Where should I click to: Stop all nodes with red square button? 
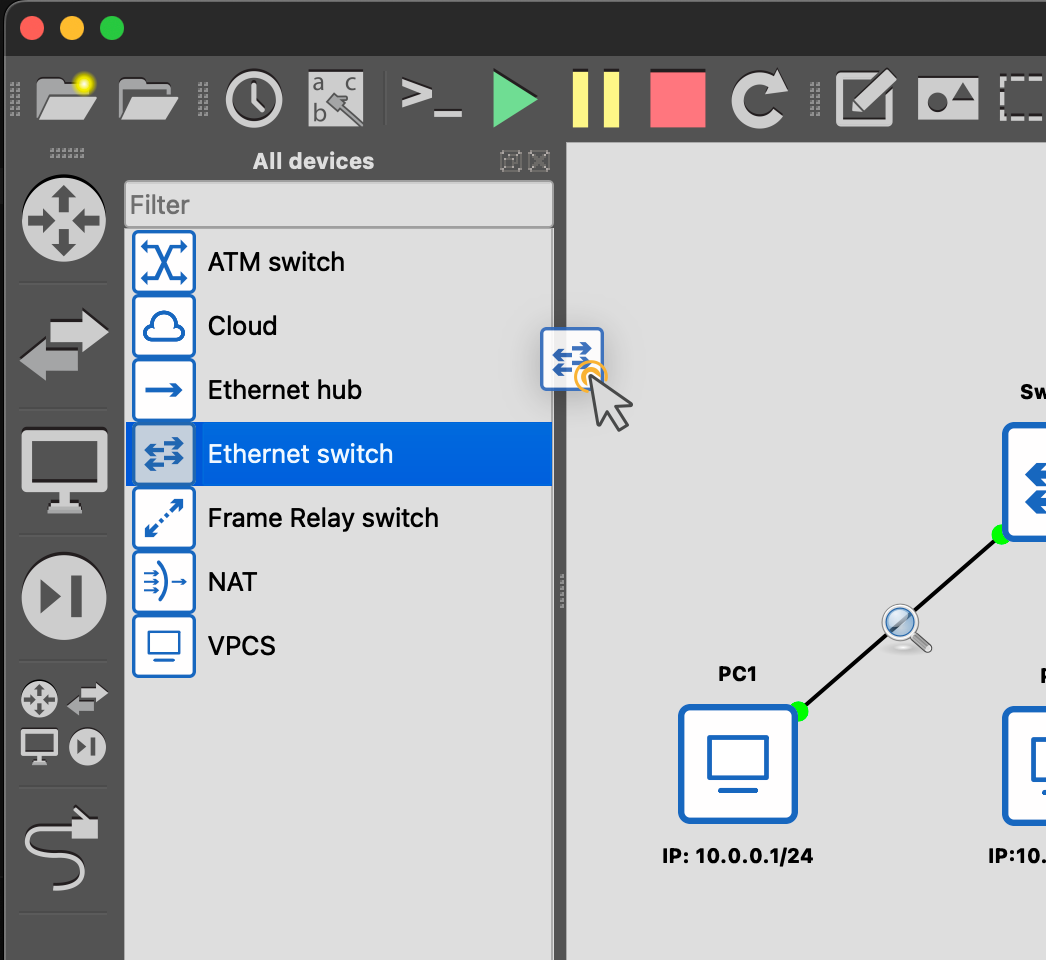point(677,98)
